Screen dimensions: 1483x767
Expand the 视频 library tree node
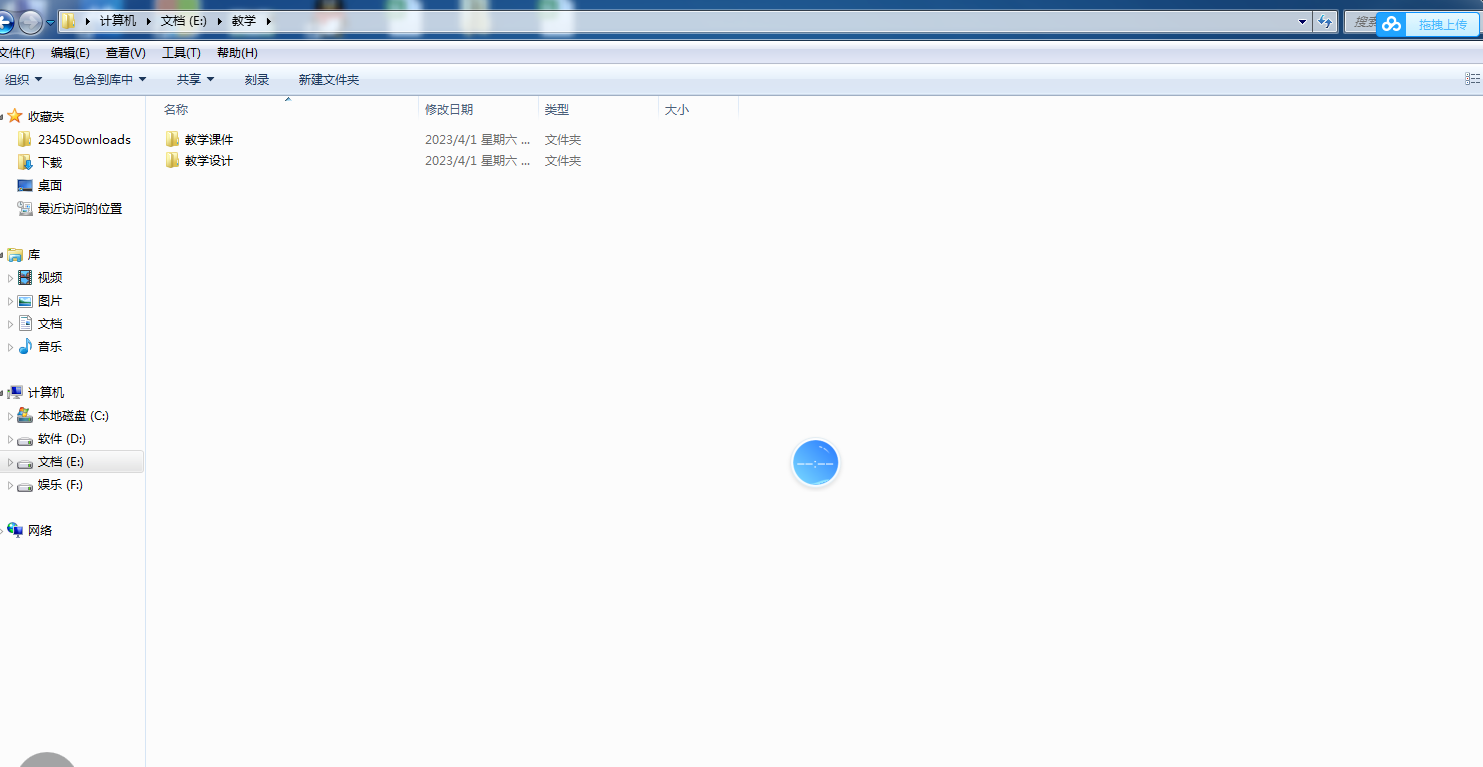pyautogui.click(x=11, y=278)
